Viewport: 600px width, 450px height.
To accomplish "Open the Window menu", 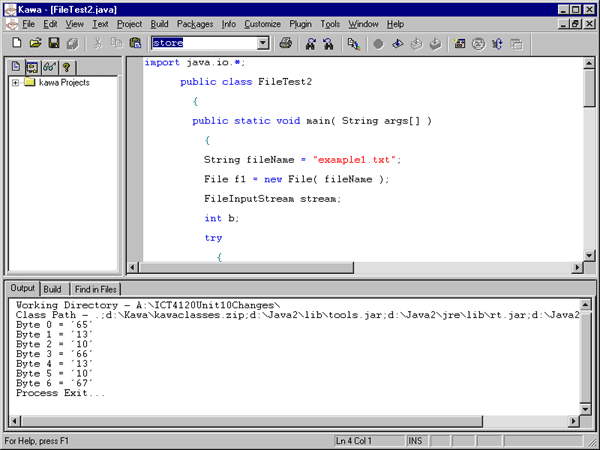I will click(363, 24).
